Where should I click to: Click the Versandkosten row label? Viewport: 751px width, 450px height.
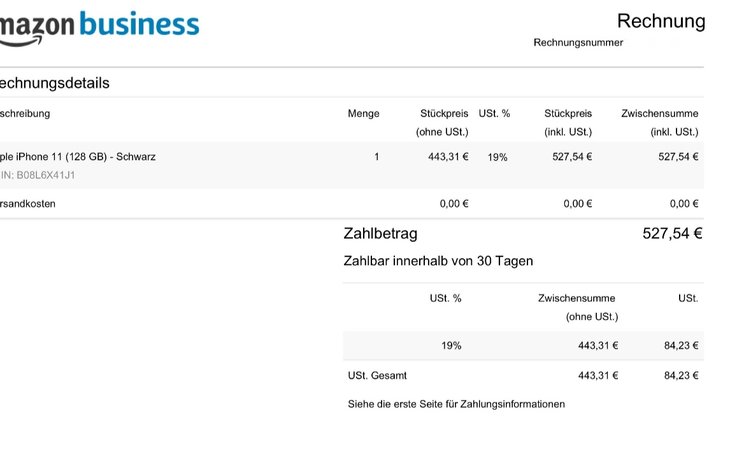[x=28, y=203]
